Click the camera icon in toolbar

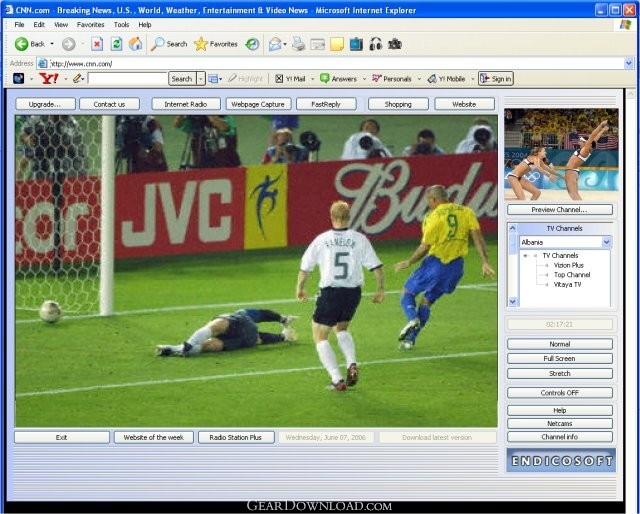[395, 44]
